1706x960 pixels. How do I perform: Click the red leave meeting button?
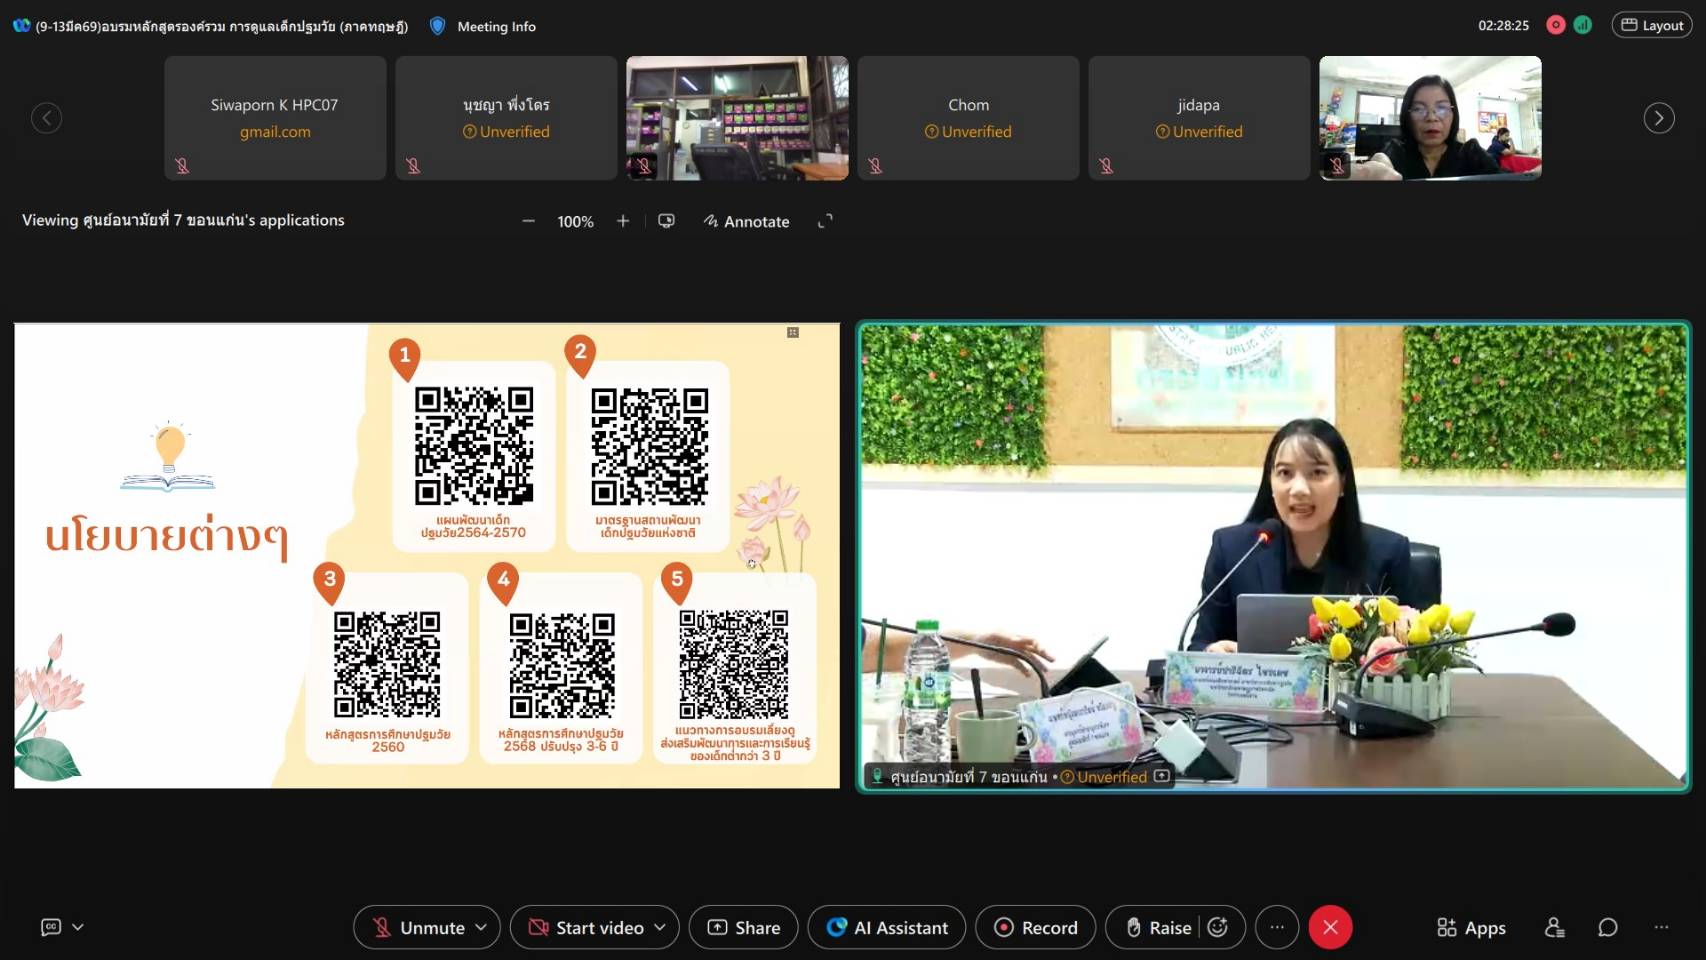click(x=1330, y=928)
